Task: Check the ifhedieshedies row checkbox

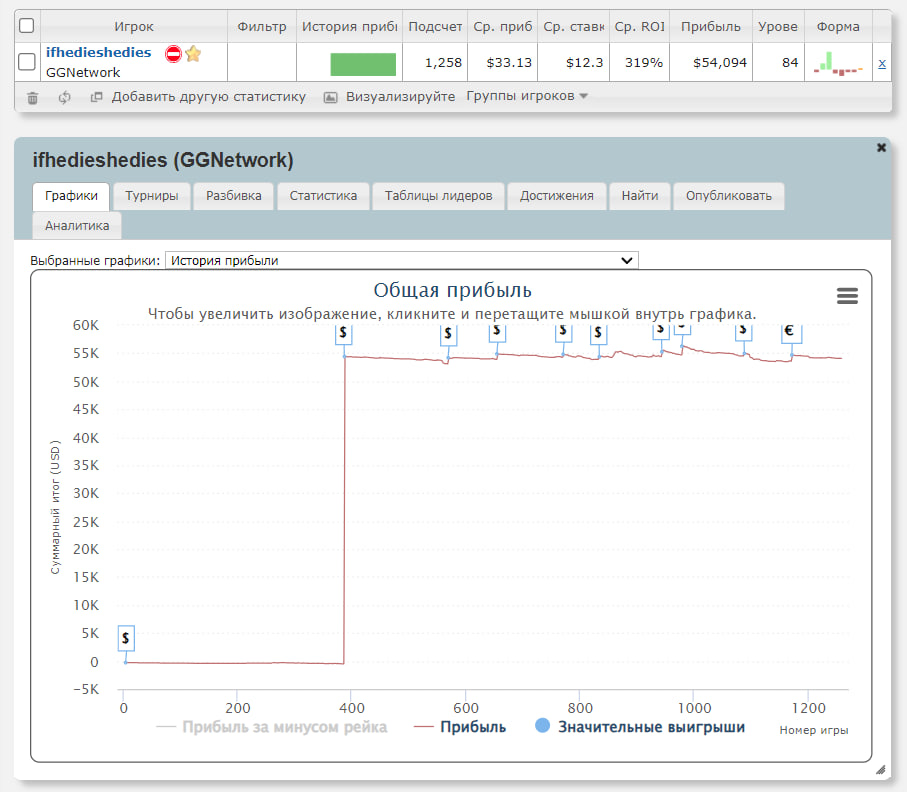Action: pyautogui.click(x=27, y=62)
